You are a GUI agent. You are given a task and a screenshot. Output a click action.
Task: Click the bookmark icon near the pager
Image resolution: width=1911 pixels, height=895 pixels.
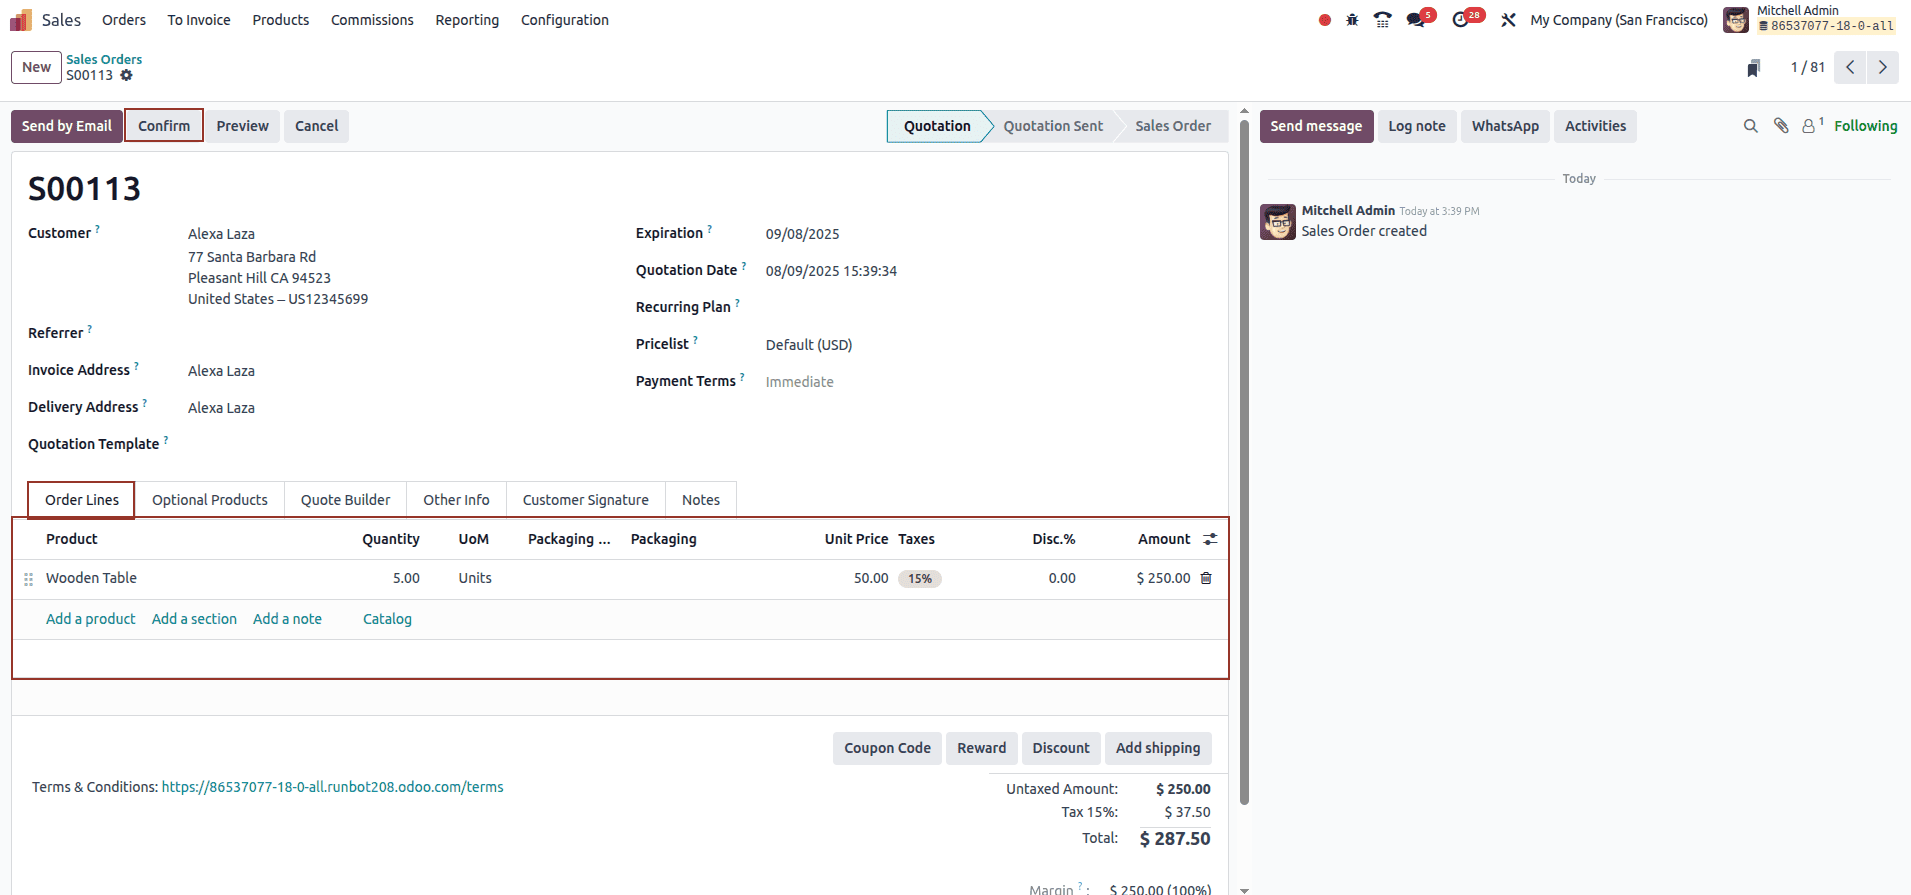pos(1753,68)
